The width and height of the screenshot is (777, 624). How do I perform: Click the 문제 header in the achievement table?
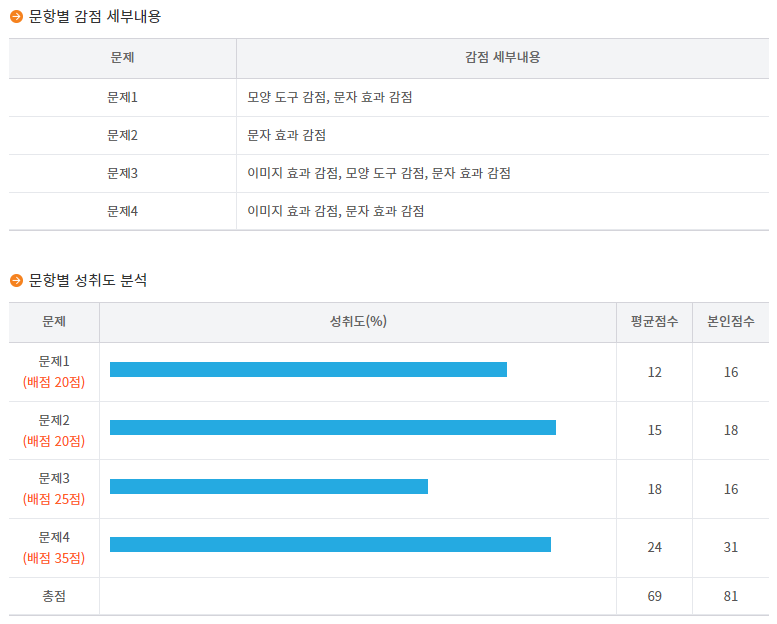pyautogui.click(x=54, y=322)
